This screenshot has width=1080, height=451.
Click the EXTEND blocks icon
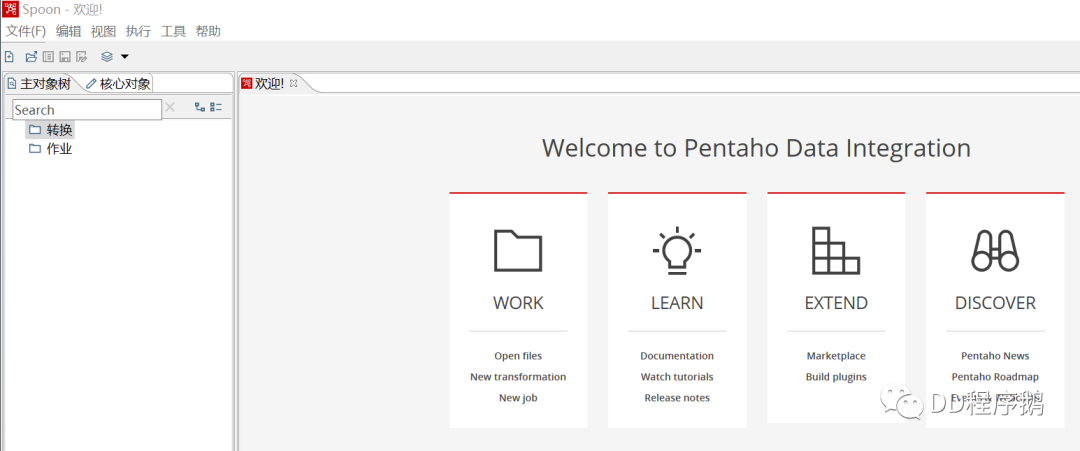coord(835,251)
